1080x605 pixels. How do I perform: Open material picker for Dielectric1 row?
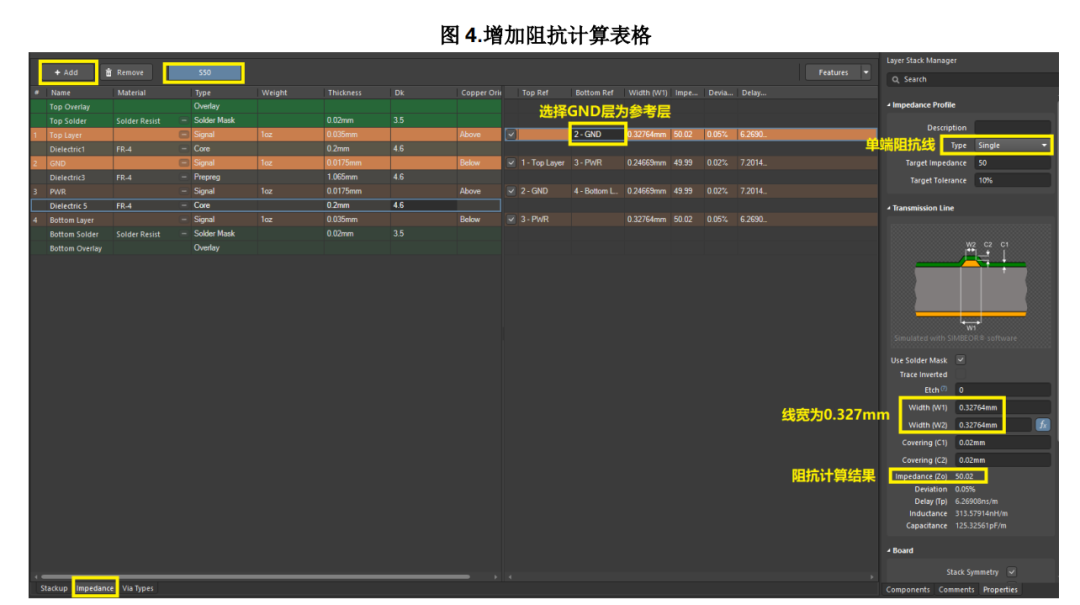point(184,149)
